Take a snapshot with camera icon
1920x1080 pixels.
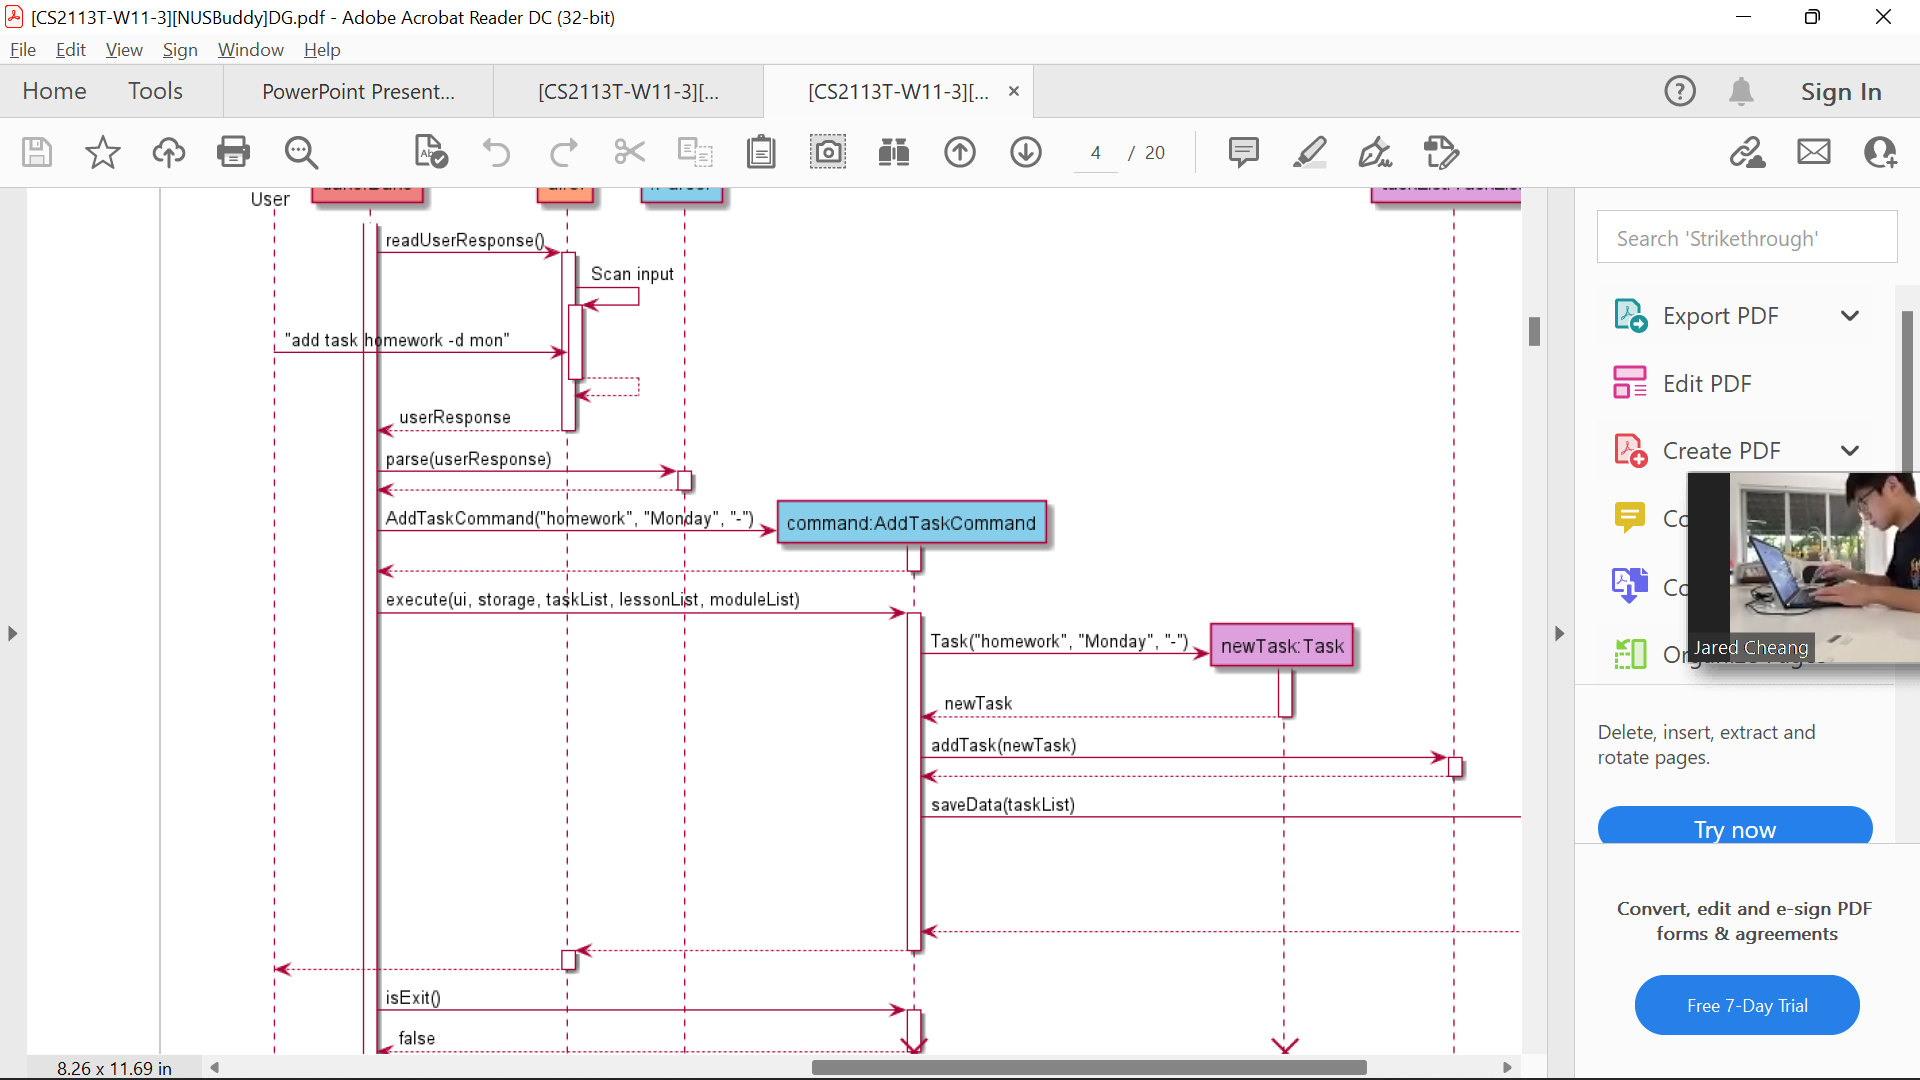[x=828, y=152]
